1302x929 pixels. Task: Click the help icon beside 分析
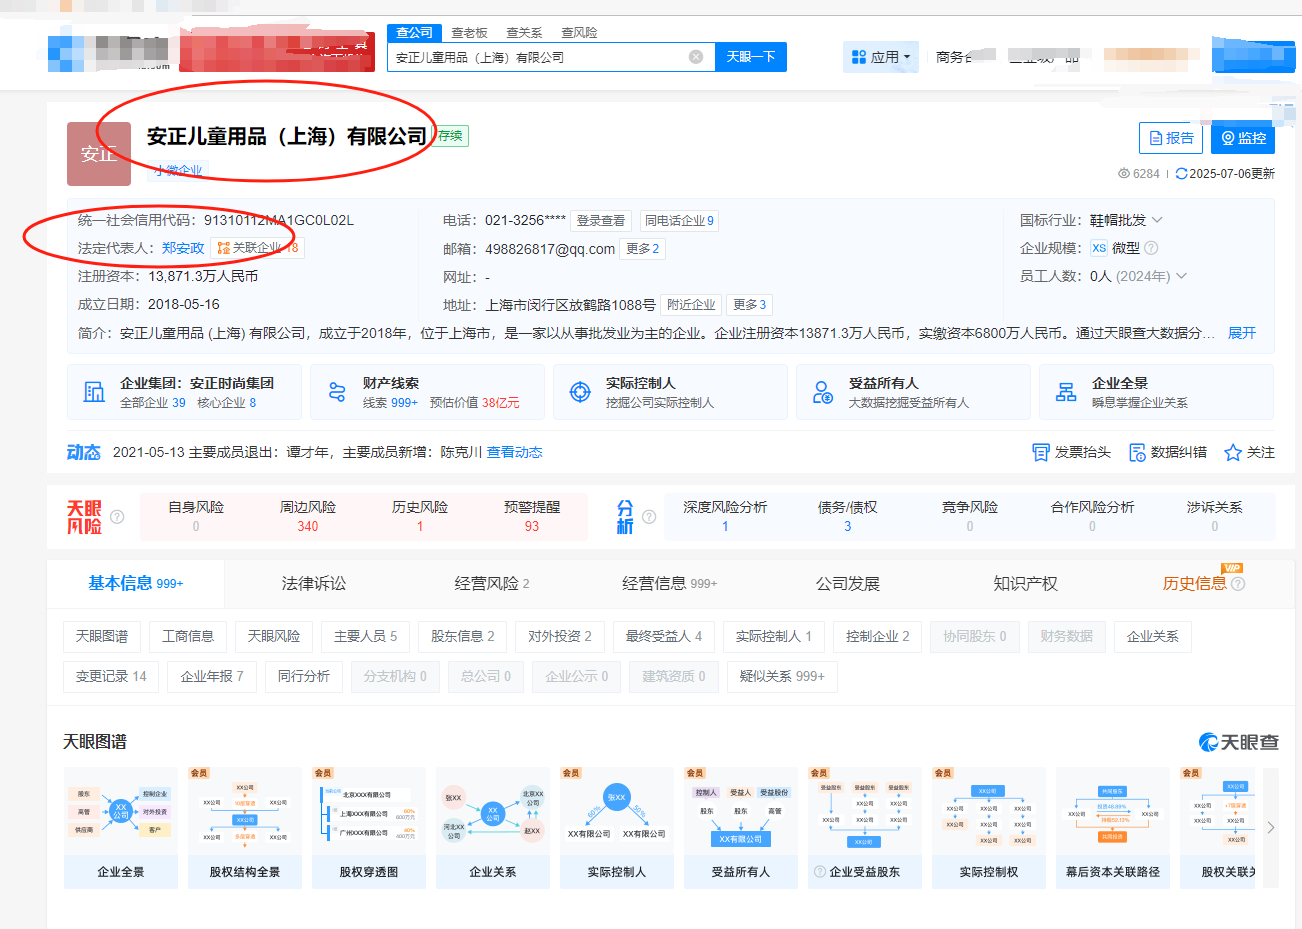649,517
